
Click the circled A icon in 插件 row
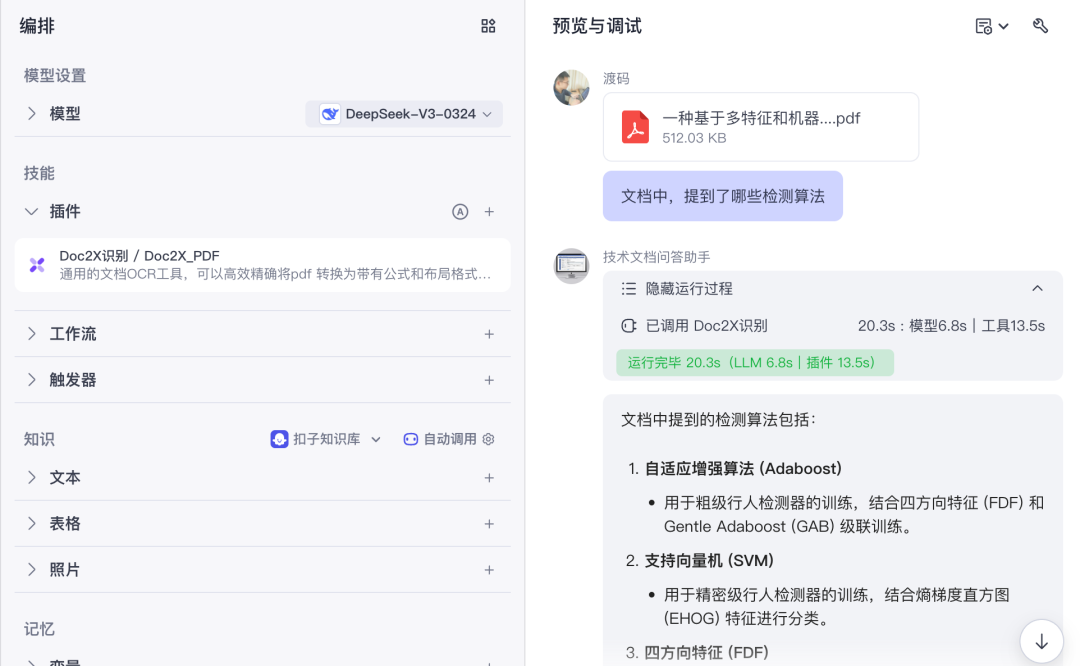[x=462, y=211]
